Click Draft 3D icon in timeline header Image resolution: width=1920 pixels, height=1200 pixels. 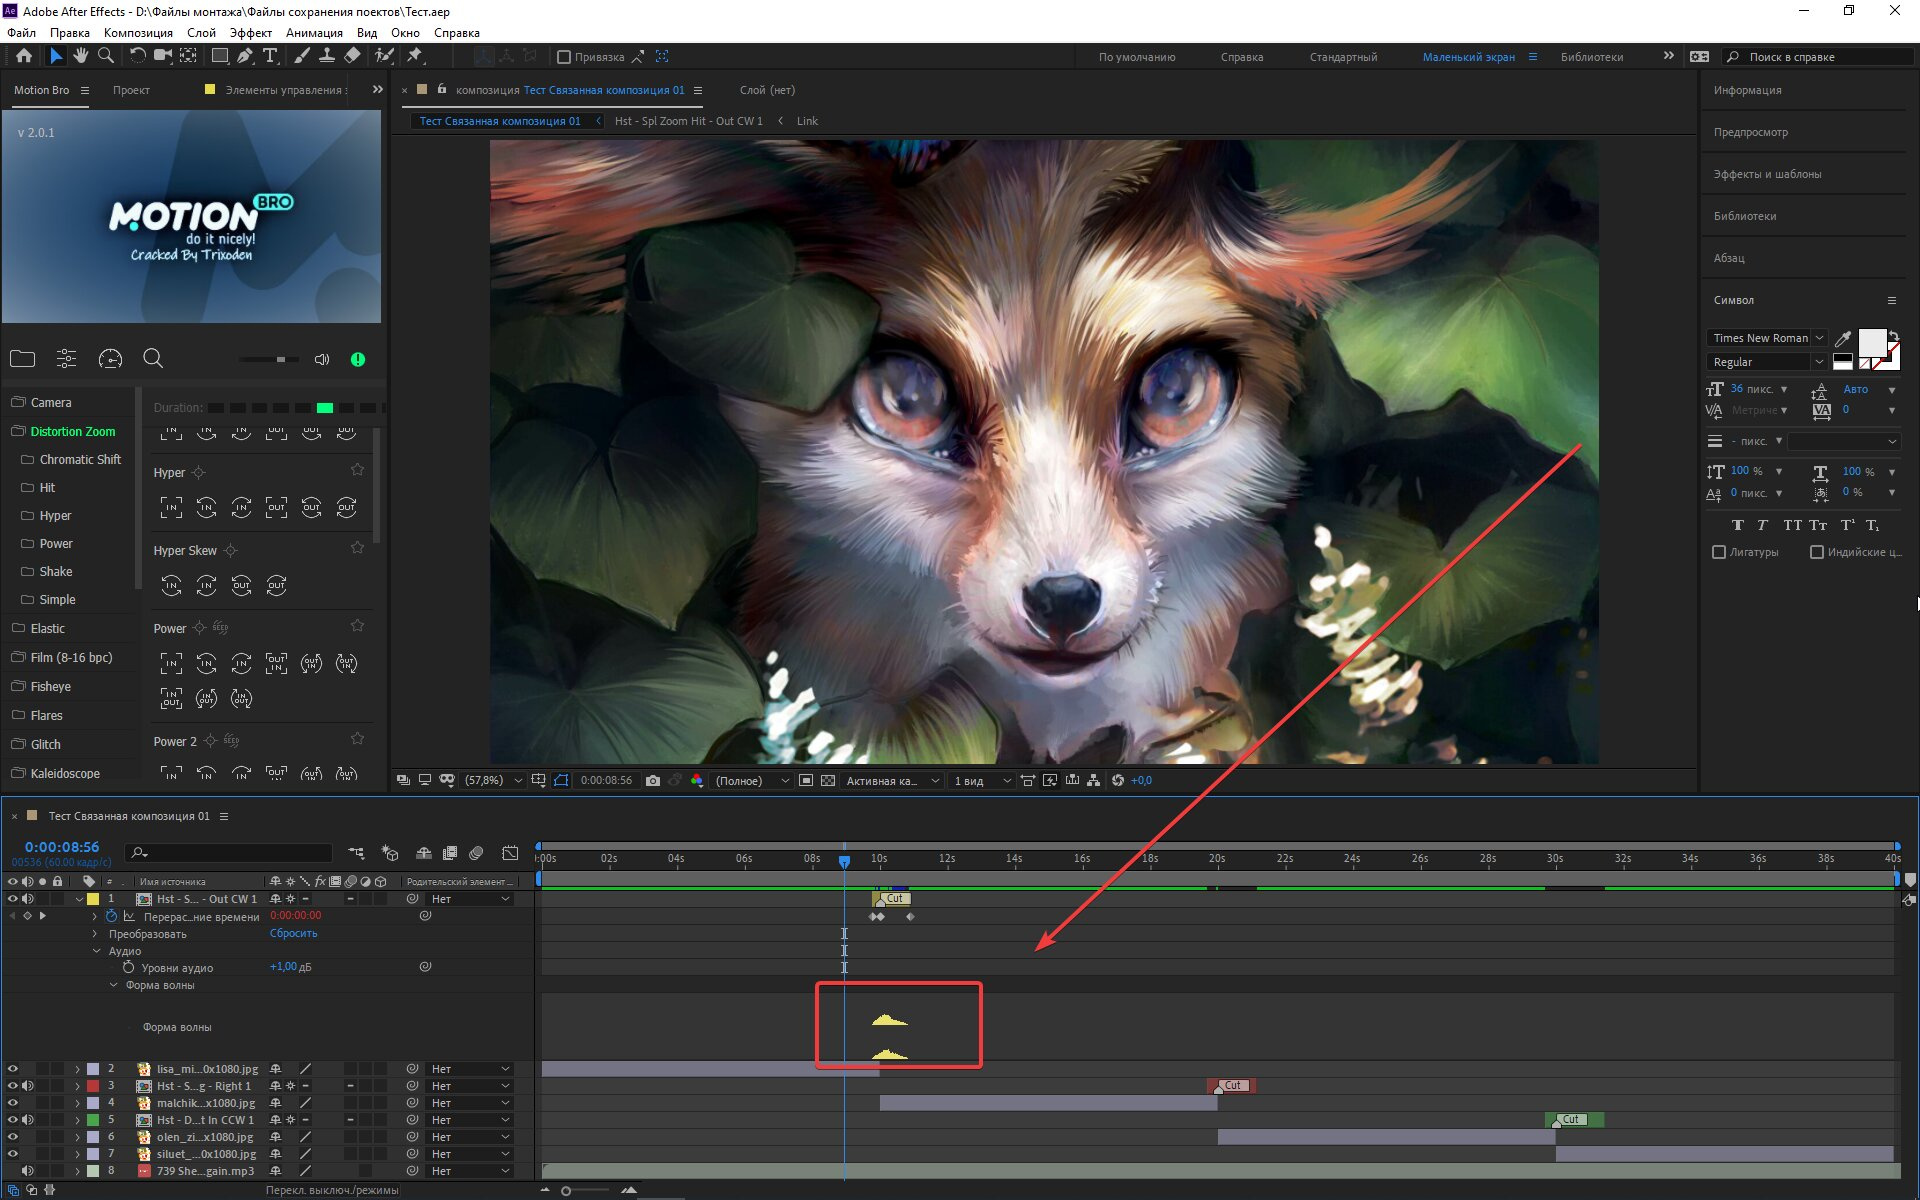point(390,853)
